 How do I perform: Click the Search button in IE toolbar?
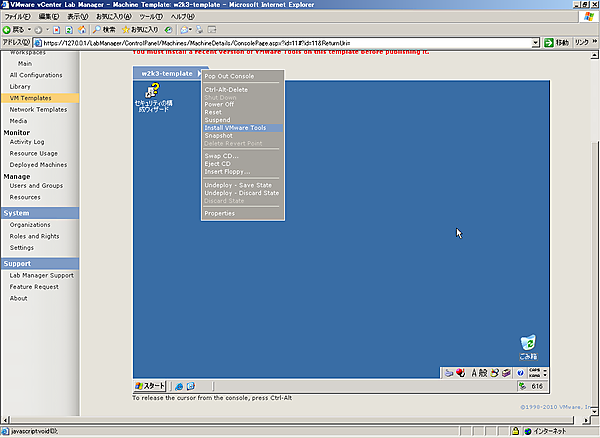tap(104, 30)
